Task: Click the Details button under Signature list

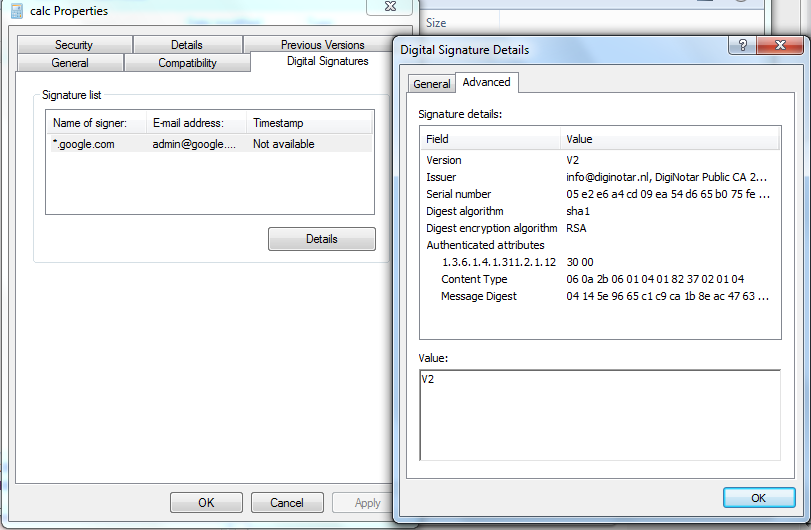Action: click(322, 239)
